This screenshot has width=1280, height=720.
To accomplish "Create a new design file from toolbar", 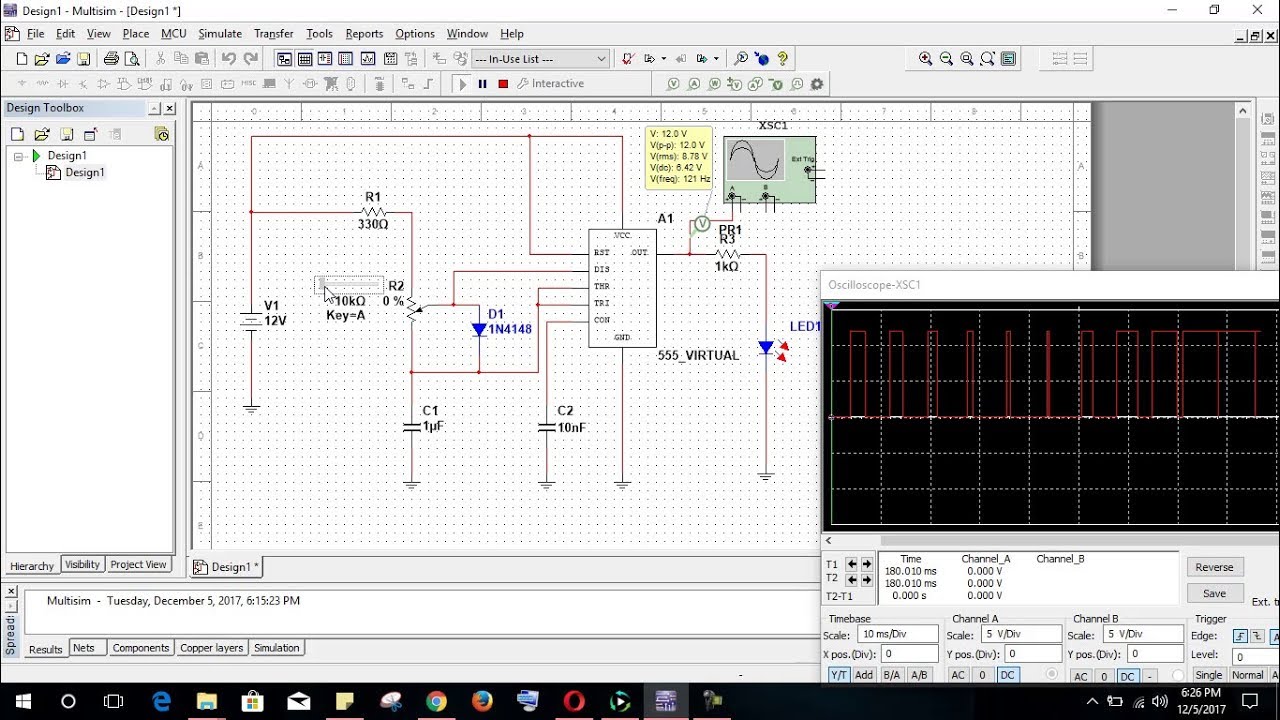I will click(x=22, y=59).
